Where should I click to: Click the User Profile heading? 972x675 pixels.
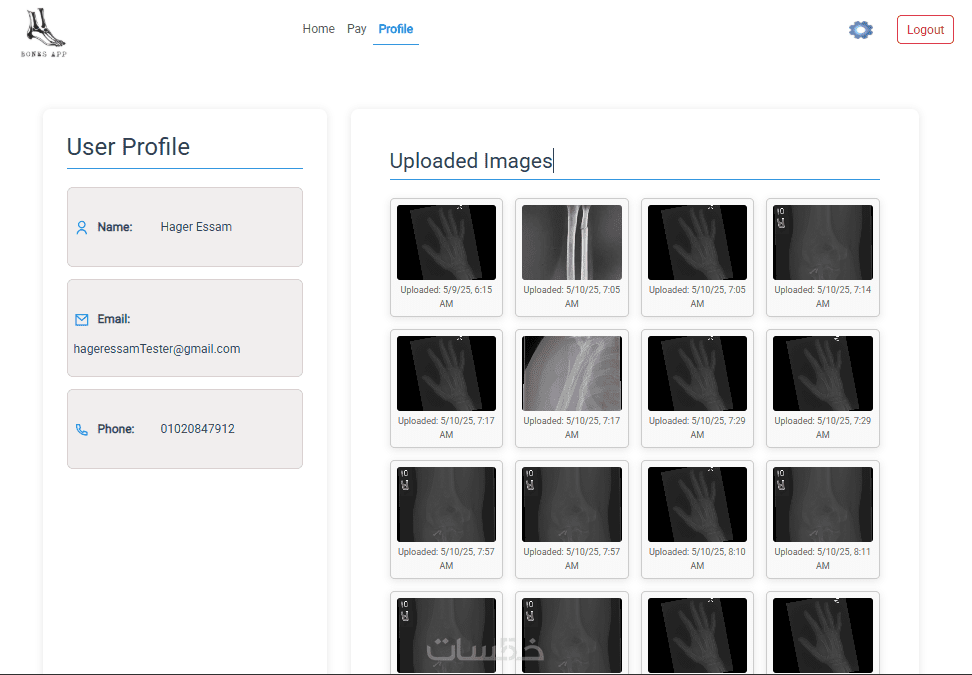click(128, 147)
